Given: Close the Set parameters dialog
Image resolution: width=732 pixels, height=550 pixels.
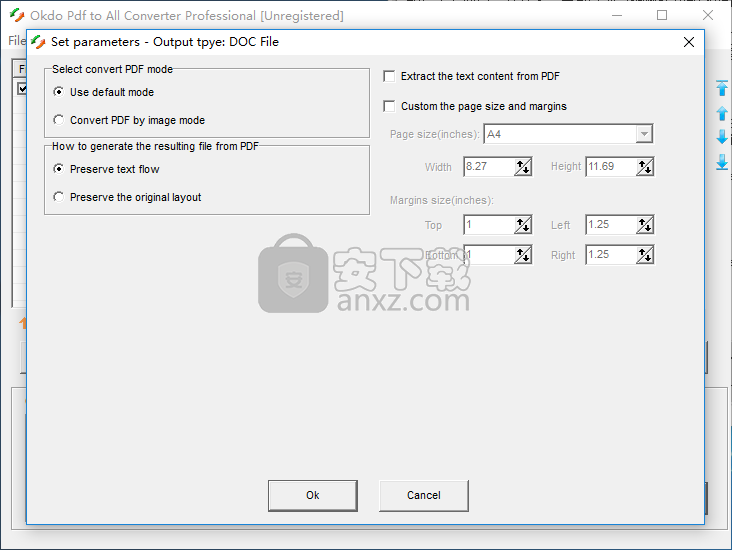Looking at the screenshot, I should coord(689,42).
